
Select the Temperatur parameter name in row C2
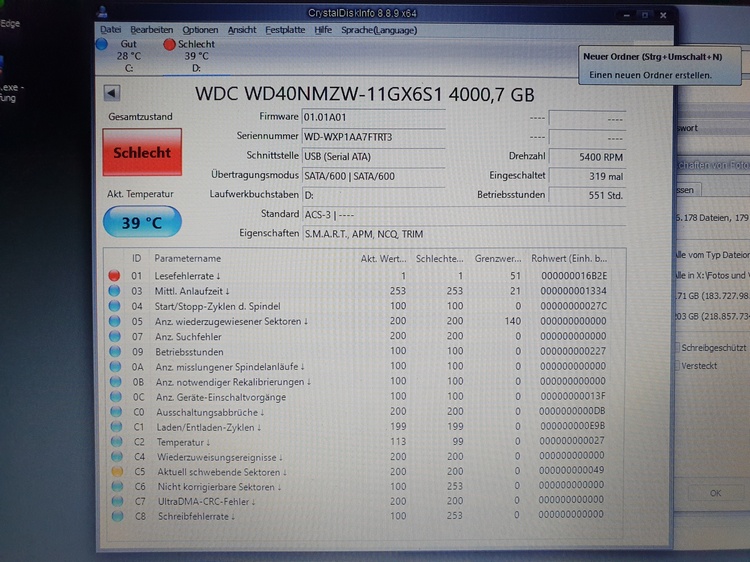pos(183,442)
